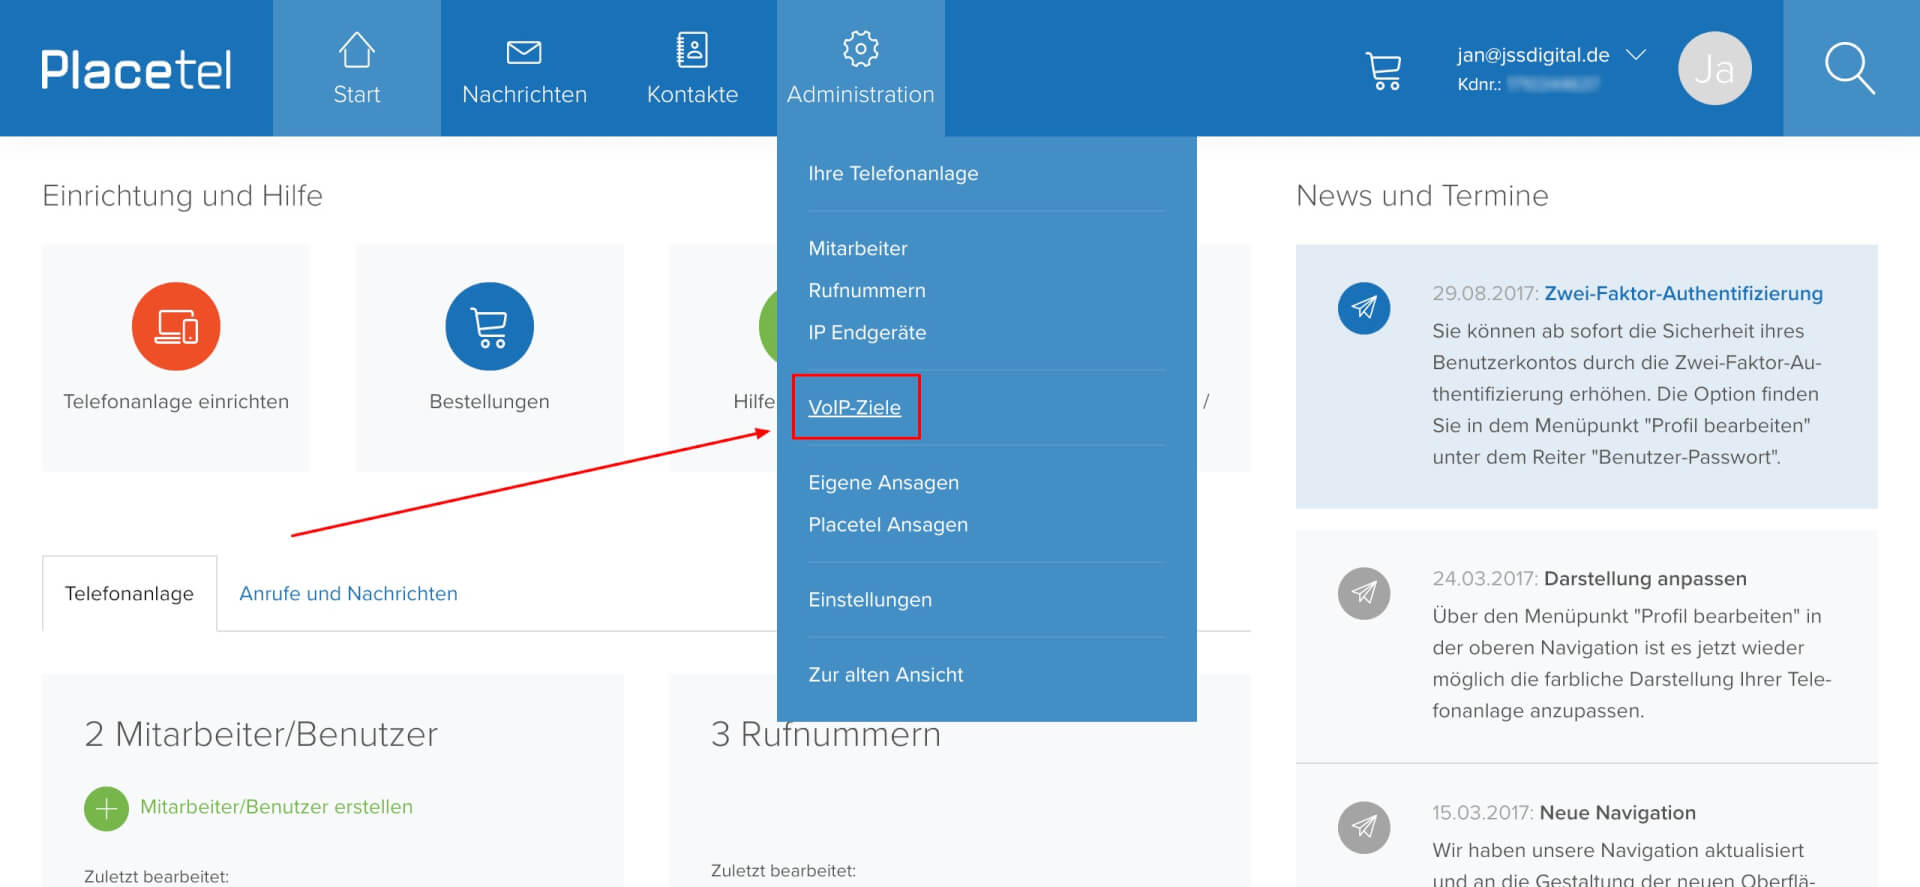Image resolution: width=1920 pixels, height=887 pixels.
Task: Click the orange Telefonanlage einrichten icon
Action: pyautogui.click(x=176, y=326)
